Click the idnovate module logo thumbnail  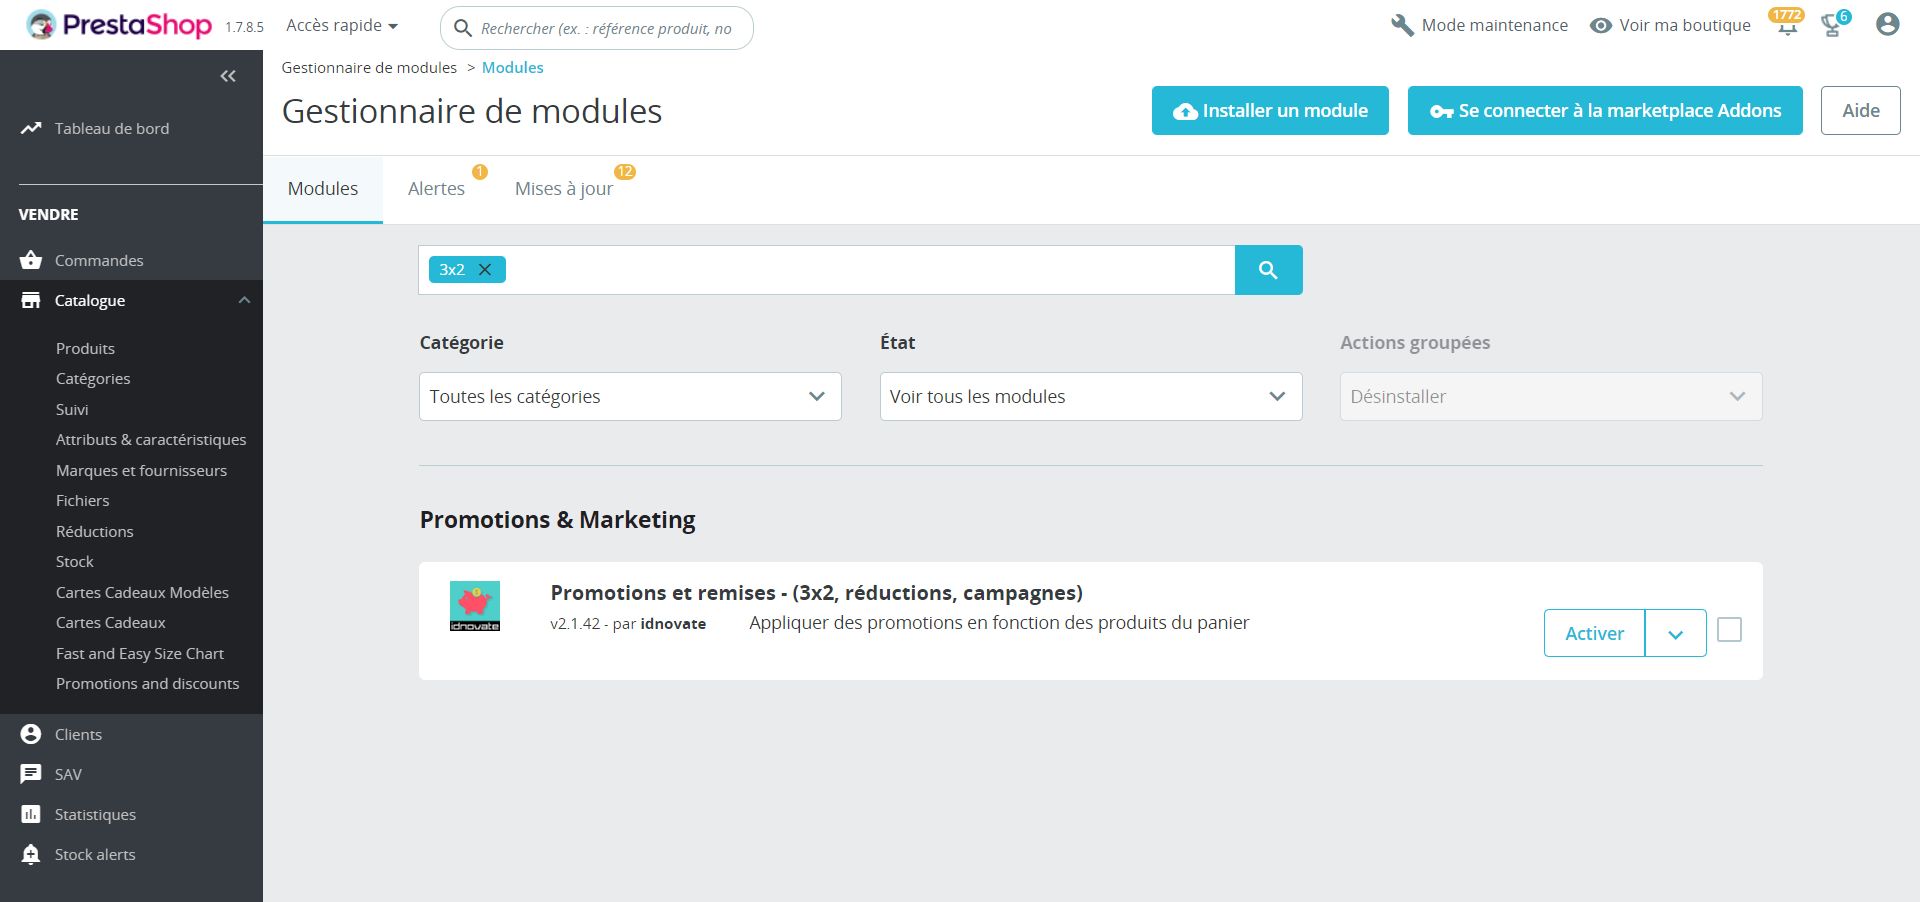point(475,606)
